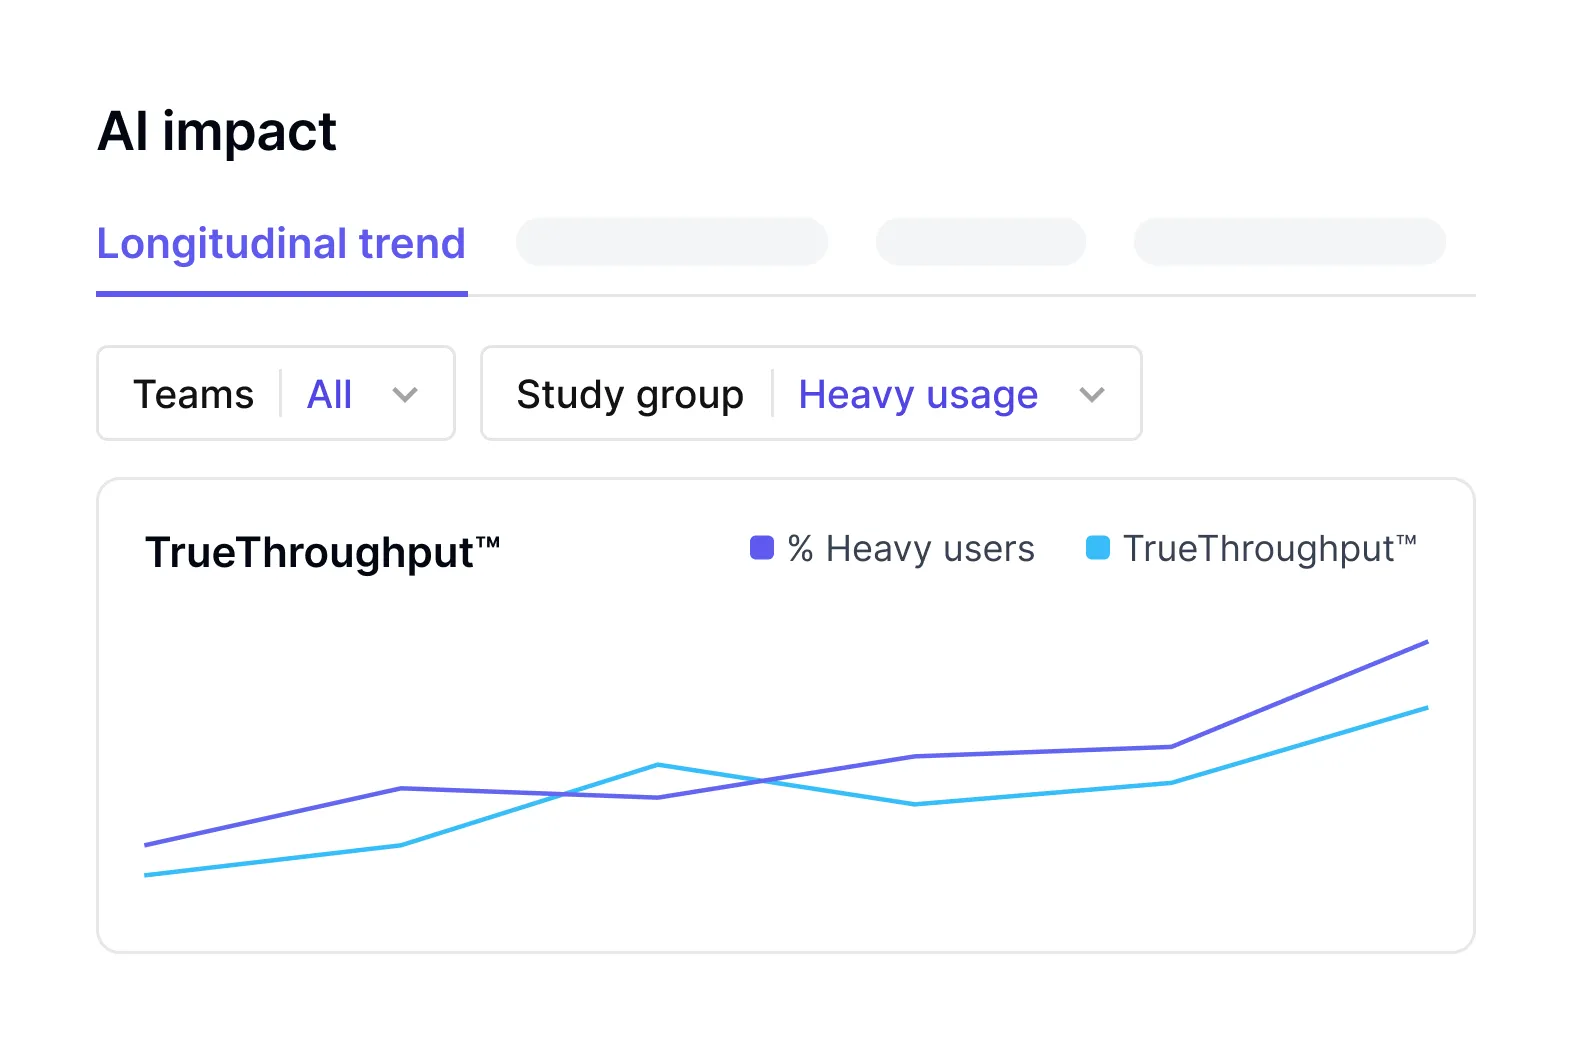Select the fourth placeholder tab
Screen dimensions: 1572x1050
(1290, 242)
